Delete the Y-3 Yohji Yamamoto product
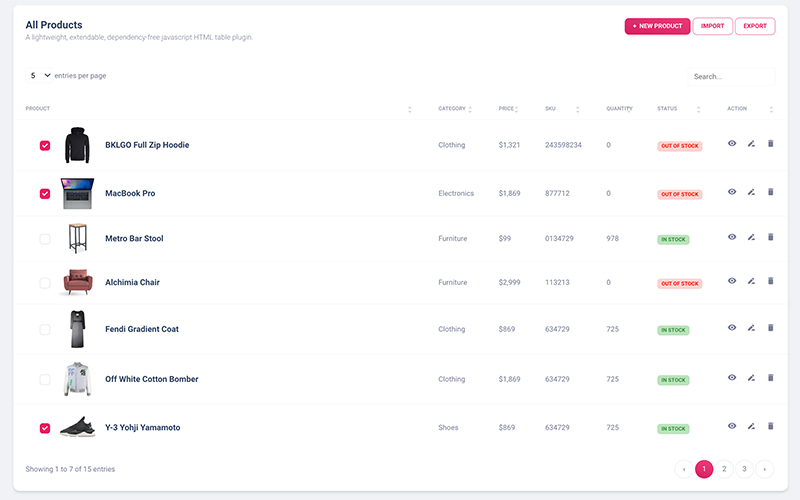This screenshot has height=500, width=800. tap(770, 426)
